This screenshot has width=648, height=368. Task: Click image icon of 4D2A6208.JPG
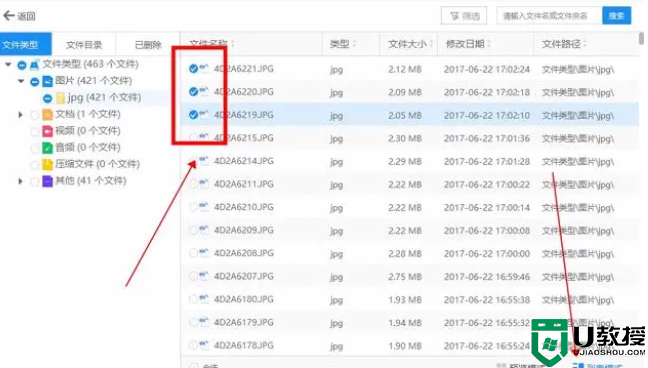pyautogui.click(x=204, y=253)
